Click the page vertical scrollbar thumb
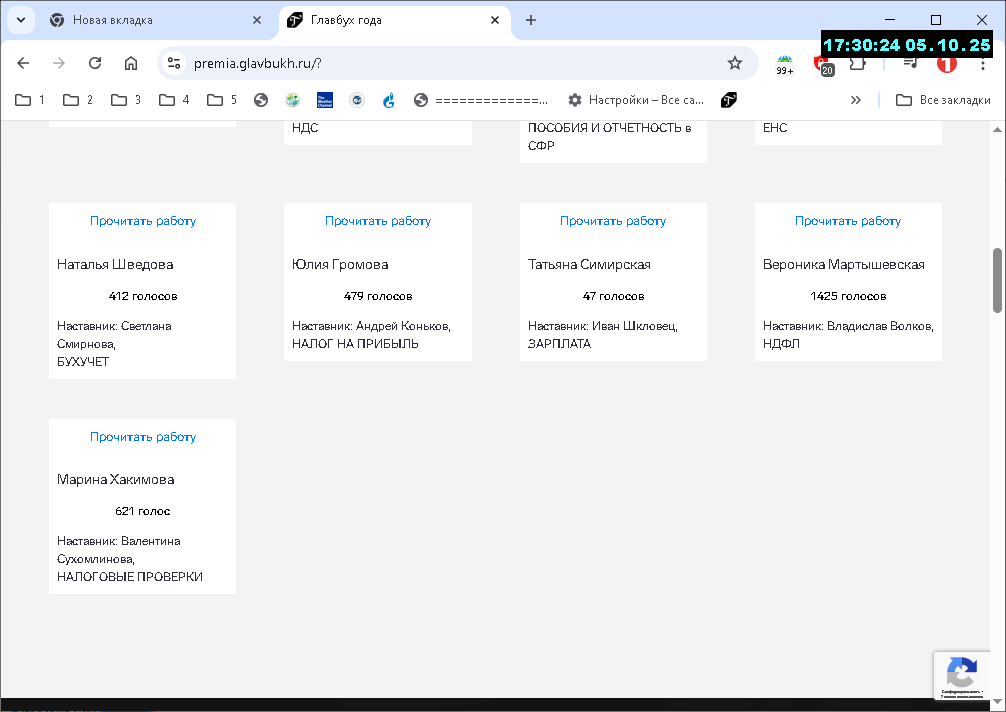The height and width of the screenshot is (712, 1006). (998, 280)
